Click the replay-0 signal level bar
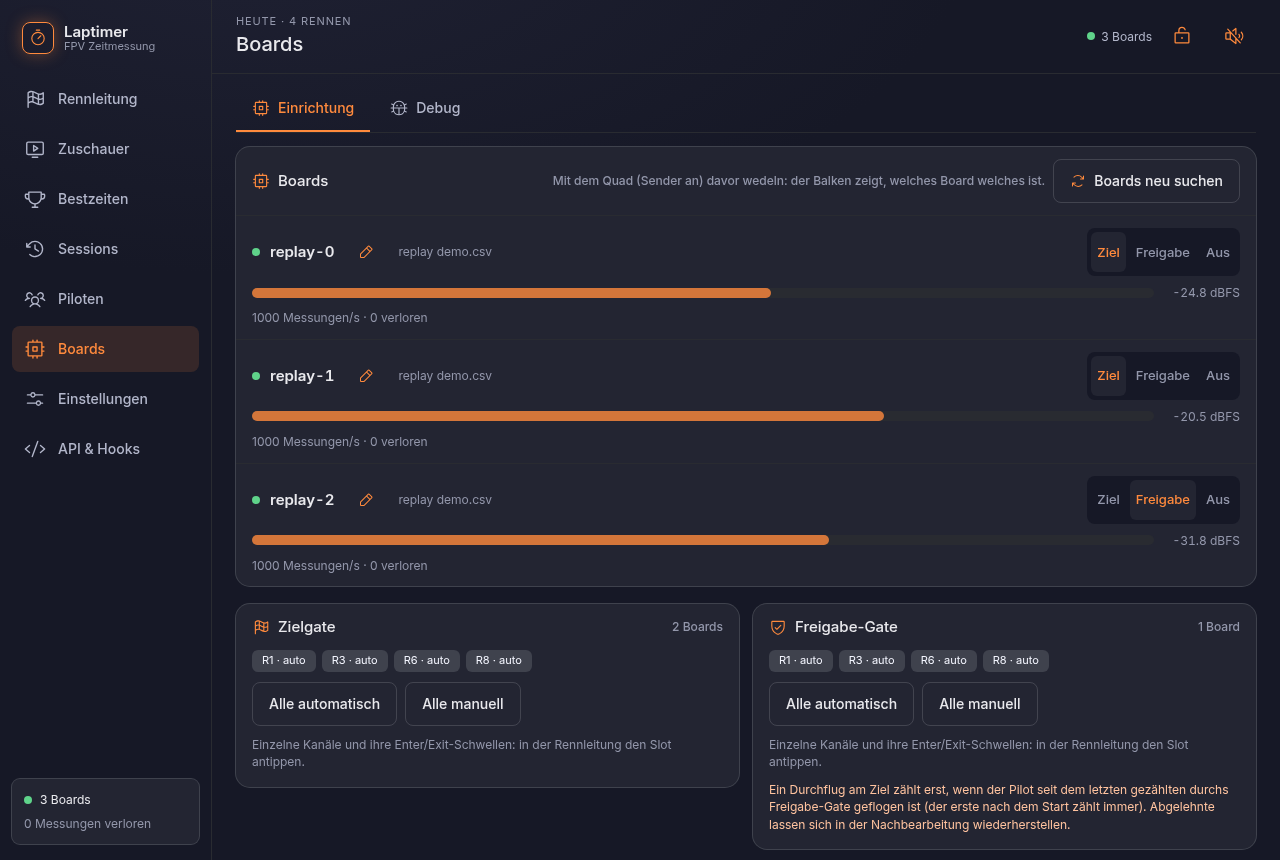Screen dimensions: 1280x860 702,293
